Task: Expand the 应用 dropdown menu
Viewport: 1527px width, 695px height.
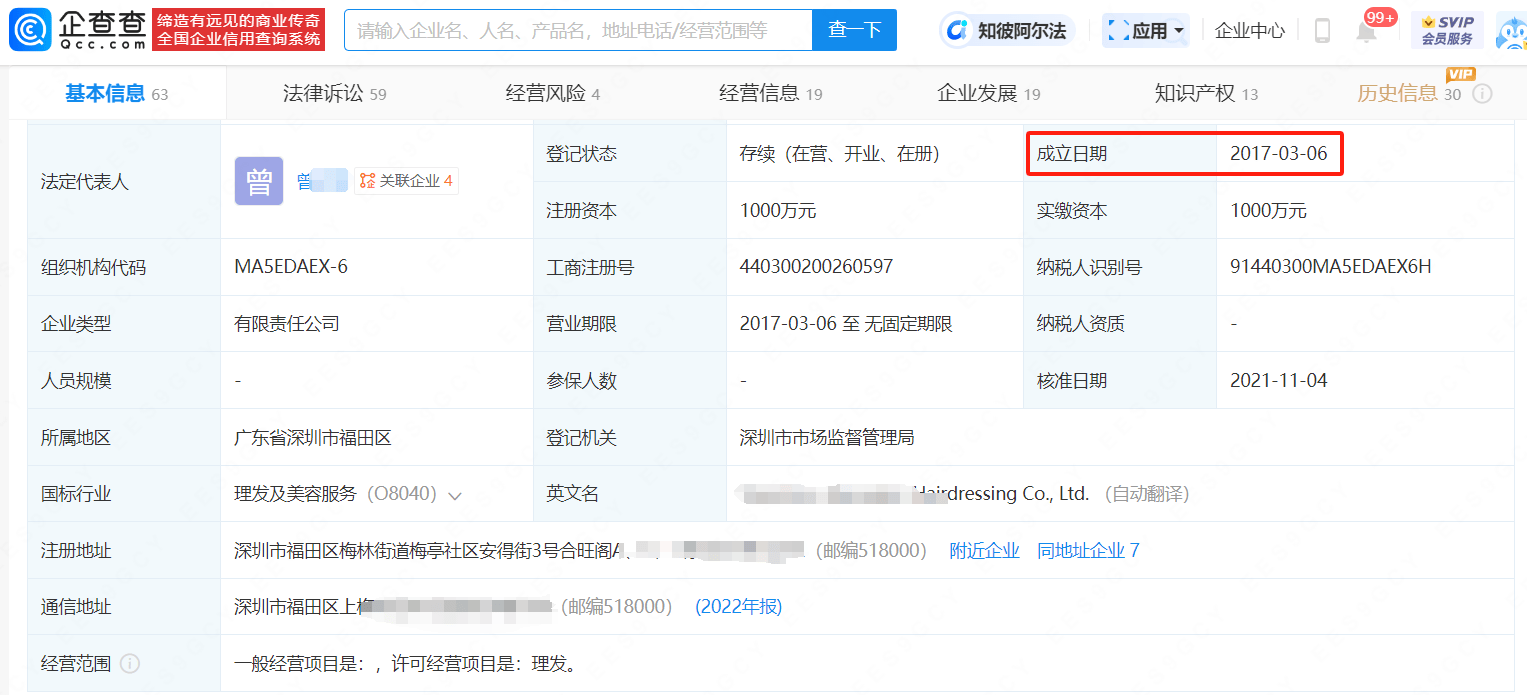Action: pyautogui.click(x=1145, y=31)
